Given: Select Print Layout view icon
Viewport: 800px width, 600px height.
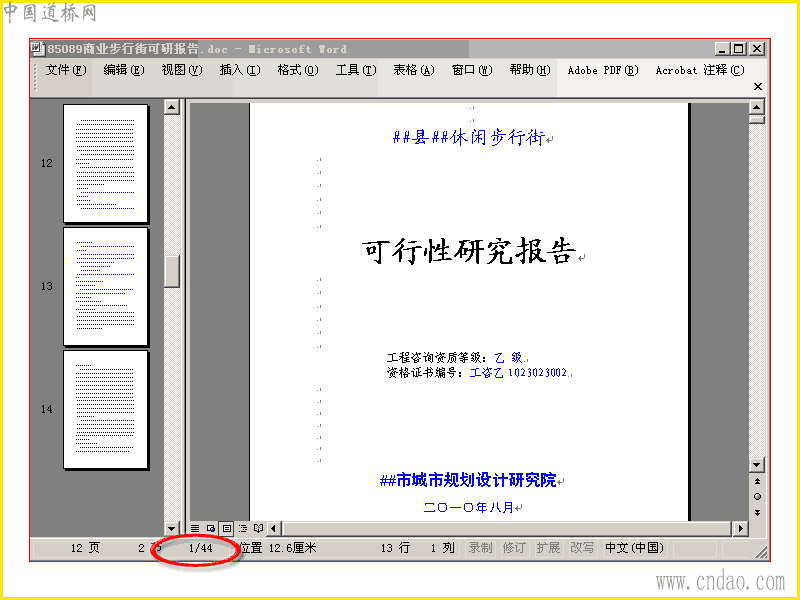Looking at the screenshot, I should (x=227, y=528).
